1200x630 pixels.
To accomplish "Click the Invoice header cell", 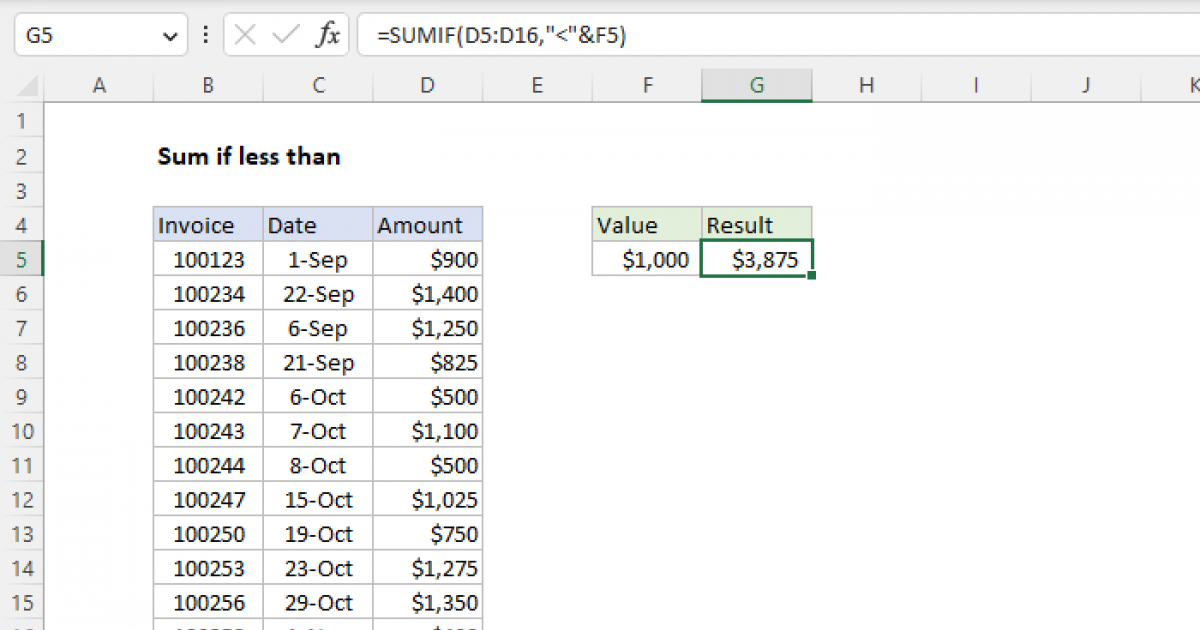I will [208, 225].
